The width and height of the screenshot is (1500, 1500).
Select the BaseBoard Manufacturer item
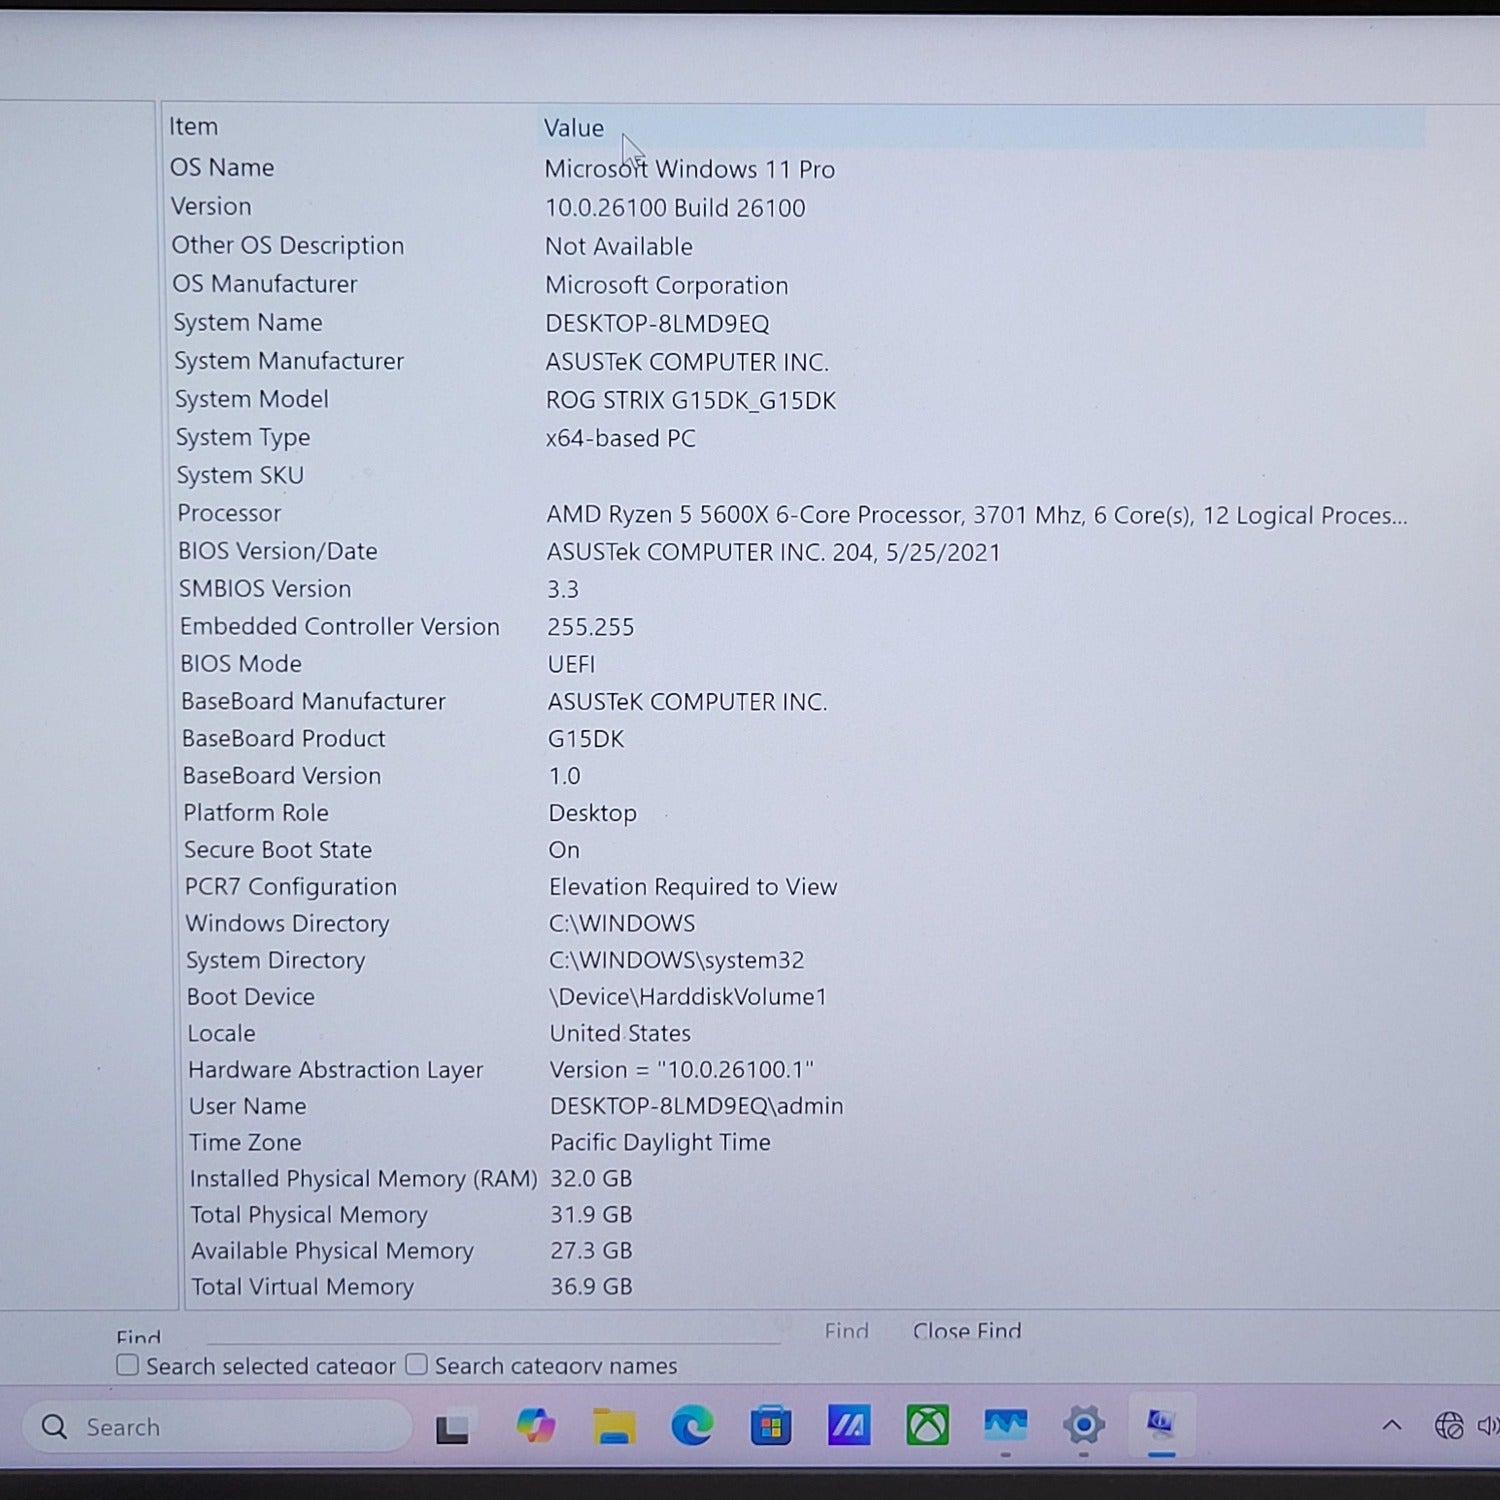coord(313,701)
